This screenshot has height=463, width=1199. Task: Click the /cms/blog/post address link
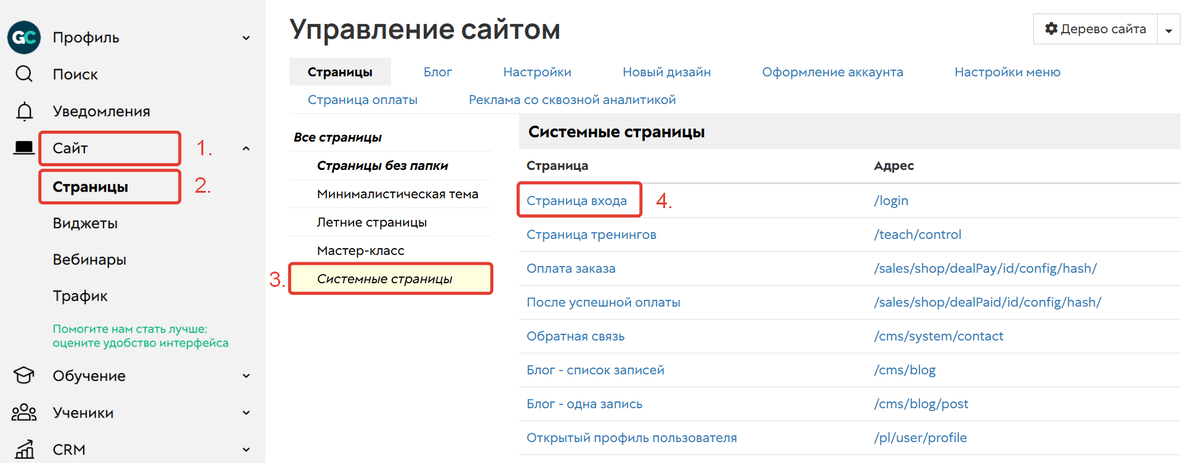[921, 403]
